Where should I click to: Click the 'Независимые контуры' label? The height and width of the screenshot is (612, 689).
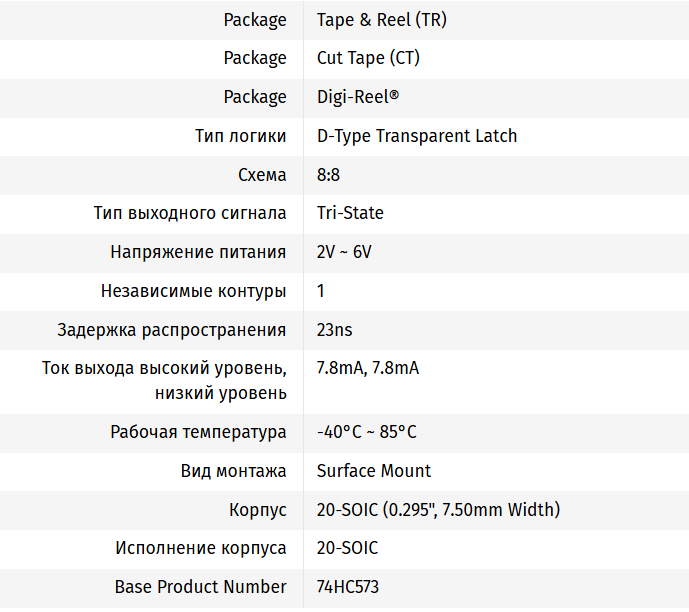point(194,291)
